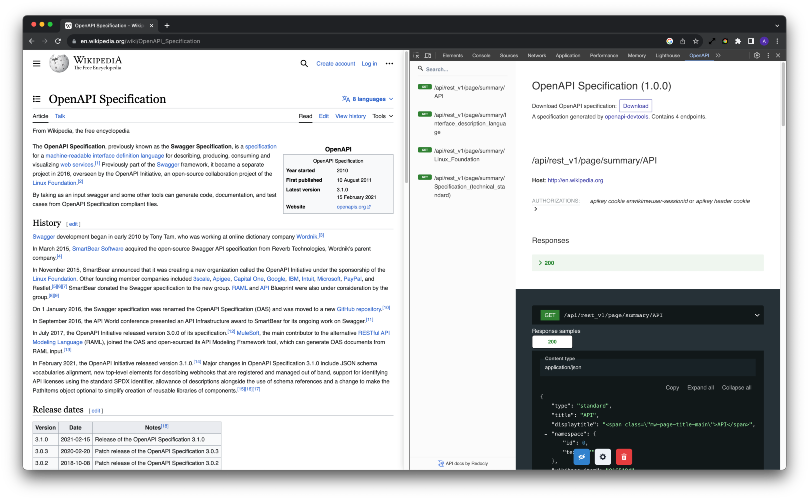The width and height of the screenshot is (809, 500).
Task: Click Create account on Wikipedia
Action: (335, 63)
